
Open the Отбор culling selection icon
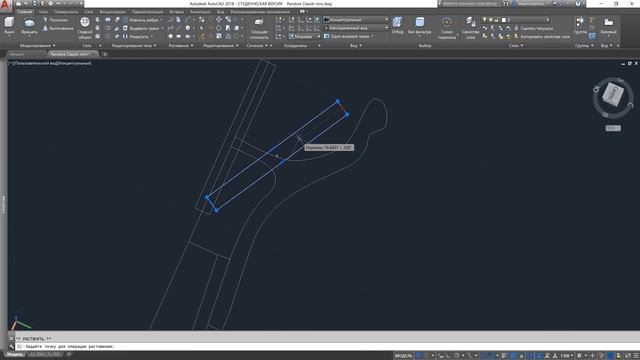(397, 22)
